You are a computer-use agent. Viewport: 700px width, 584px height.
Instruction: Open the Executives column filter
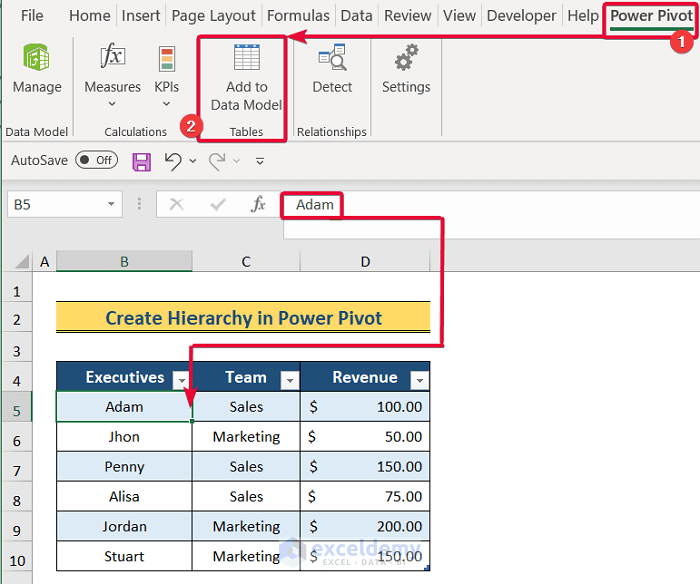point(182,380)
